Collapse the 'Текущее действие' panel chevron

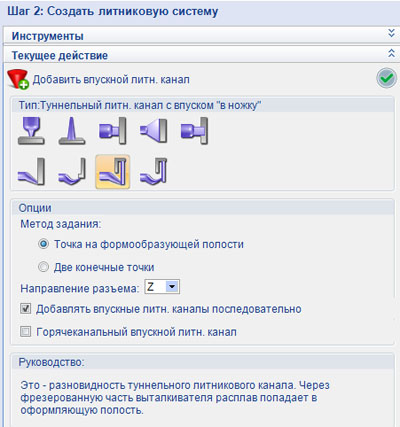[391, 53]
